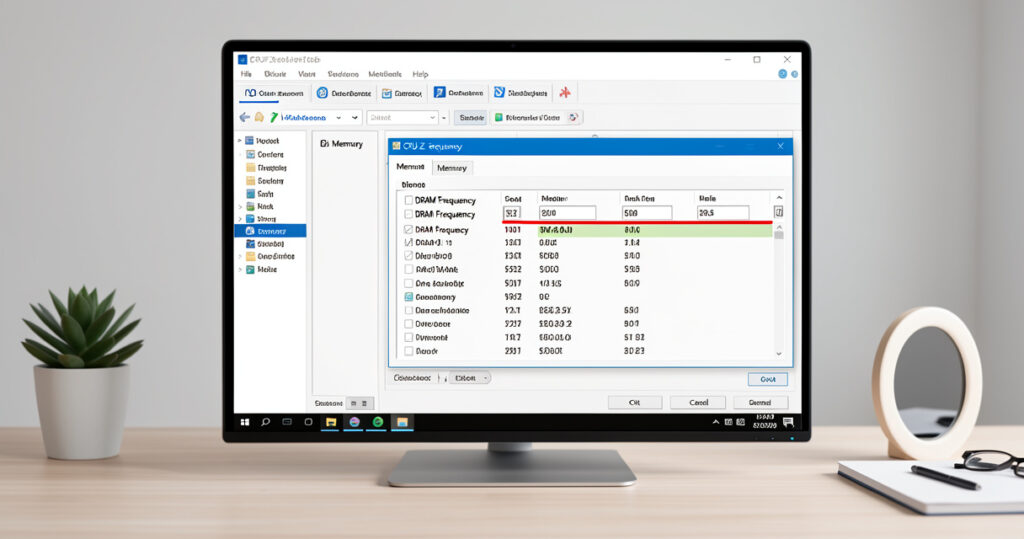
Task: Click the Memory item in the middle panel
Action: tap(342, 144)
